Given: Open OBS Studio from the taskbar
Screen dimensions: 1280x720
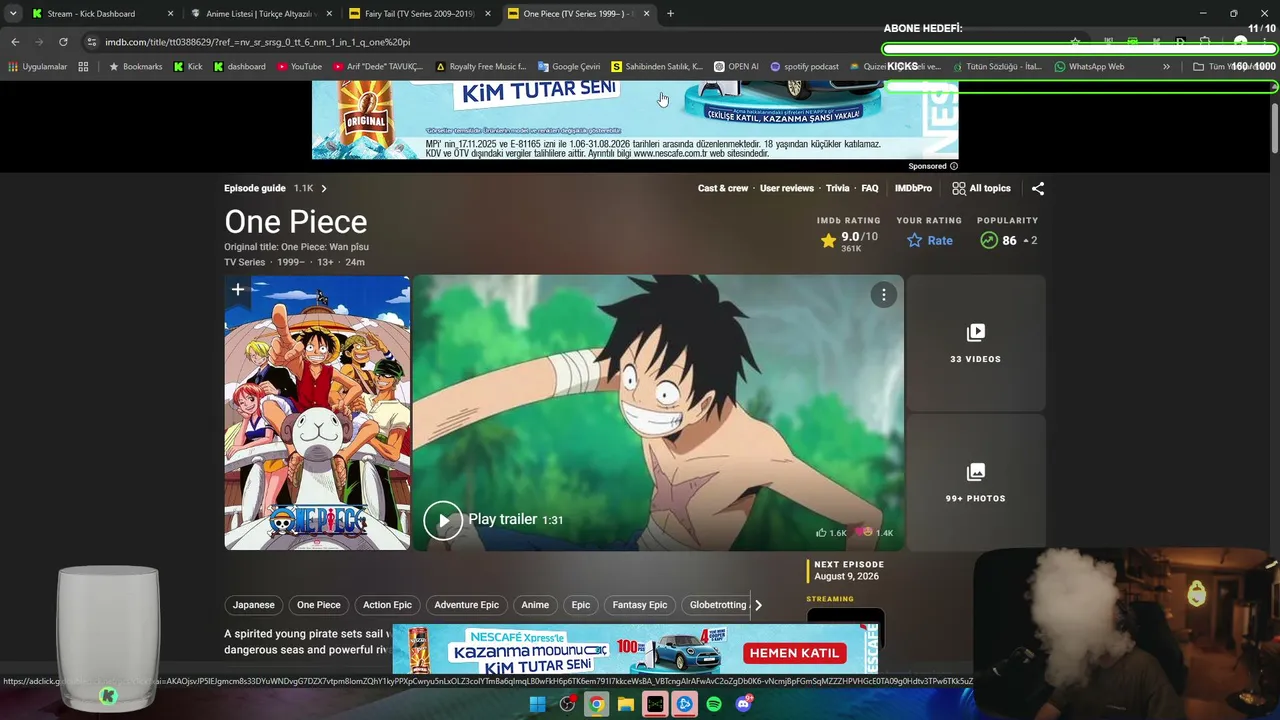Looking at the screenshot, I should coord(567,704).
